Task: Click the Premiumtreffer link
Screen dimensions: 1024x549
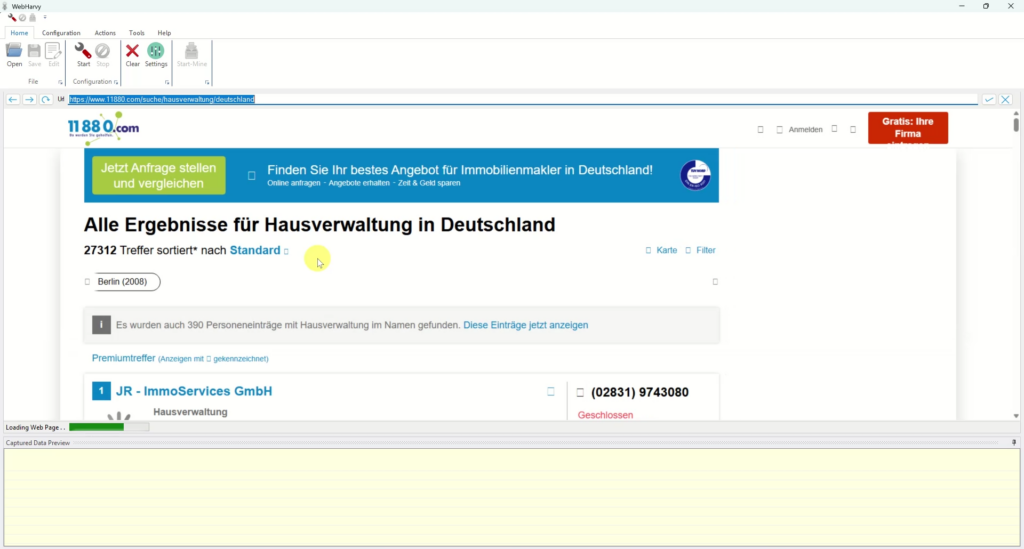Action: [x=123, y=358]
